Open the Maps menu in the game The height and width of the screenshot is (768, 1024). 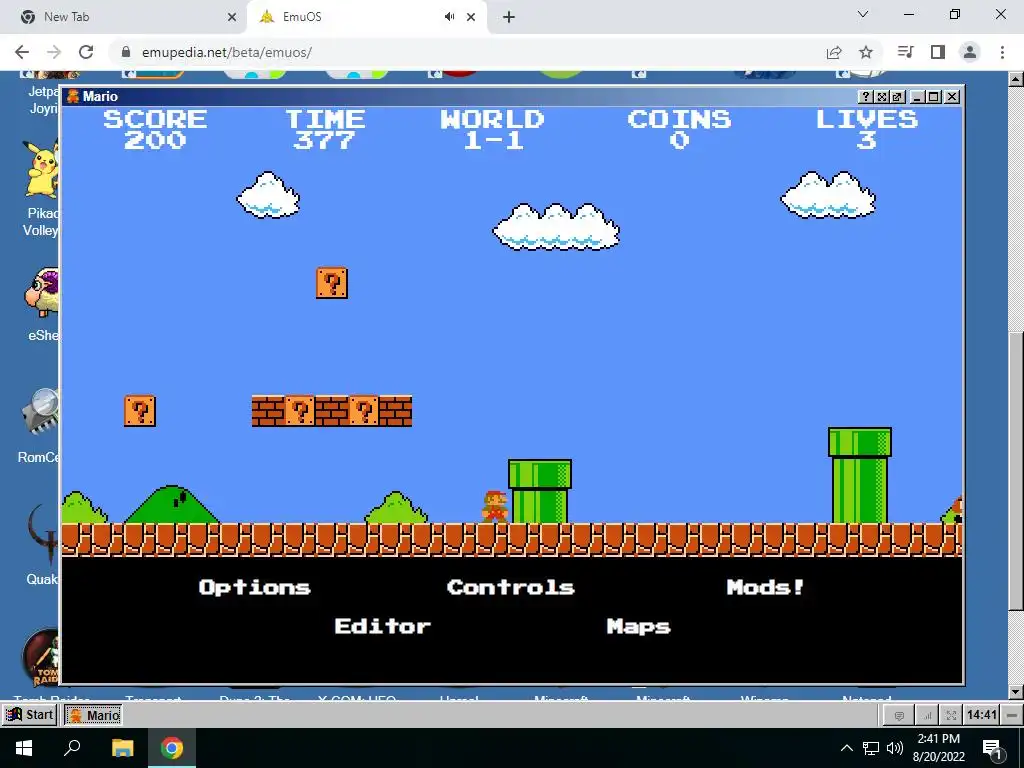click(x=639, y=626)
